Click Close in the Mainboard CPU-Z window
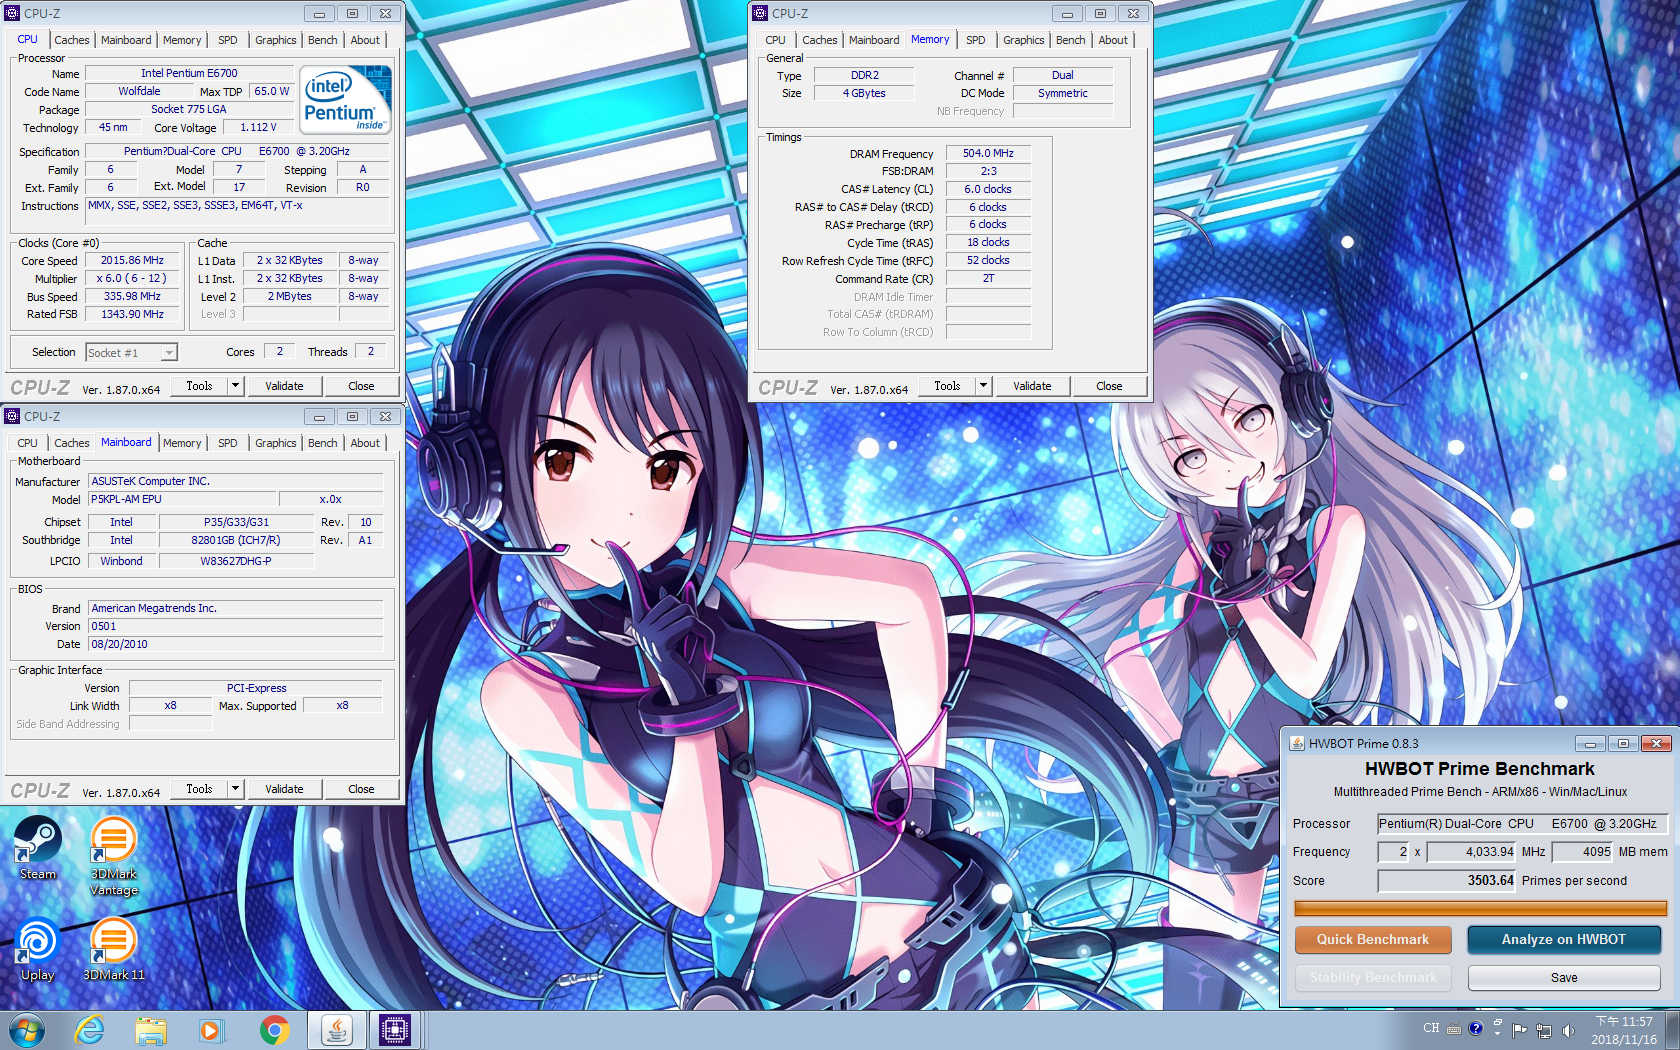Image resolution: width=1680 pixels, height=1050 pixels. tap(361, 789)
